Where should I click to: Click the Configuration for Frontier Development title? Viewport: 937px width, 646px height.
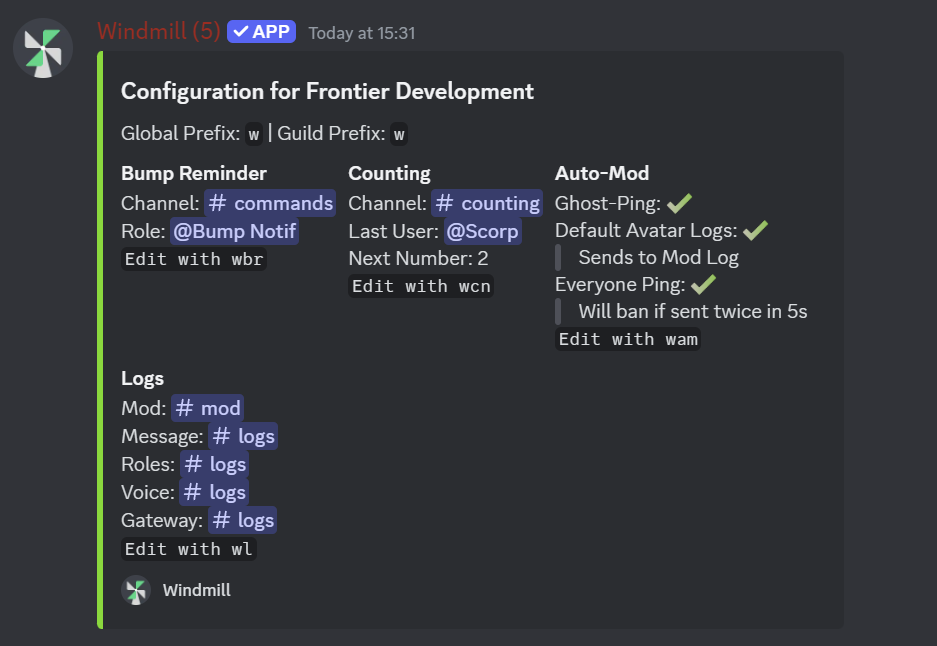tap(327, 92)
